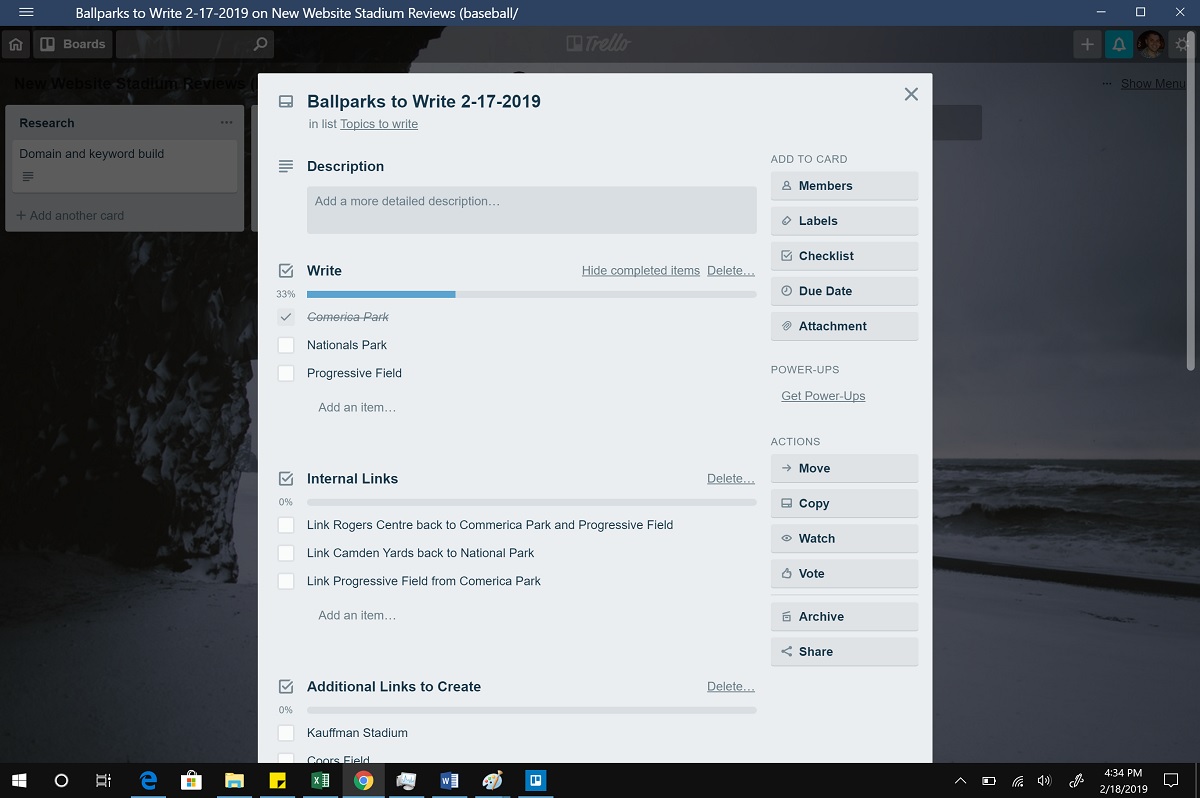Switch to Chrome on the taskbar
This screenshot has height=798, width=1200.
pyautogui.click(x=363, y=780)
